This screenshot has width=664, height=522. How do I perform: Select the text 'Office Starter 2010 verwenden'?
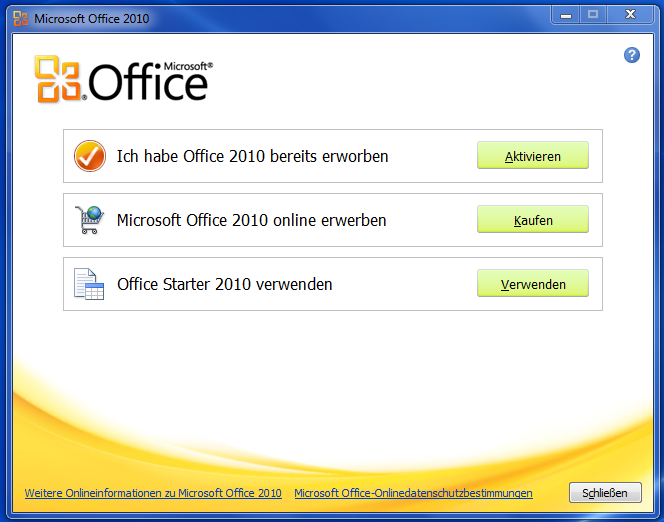point(224,284)
